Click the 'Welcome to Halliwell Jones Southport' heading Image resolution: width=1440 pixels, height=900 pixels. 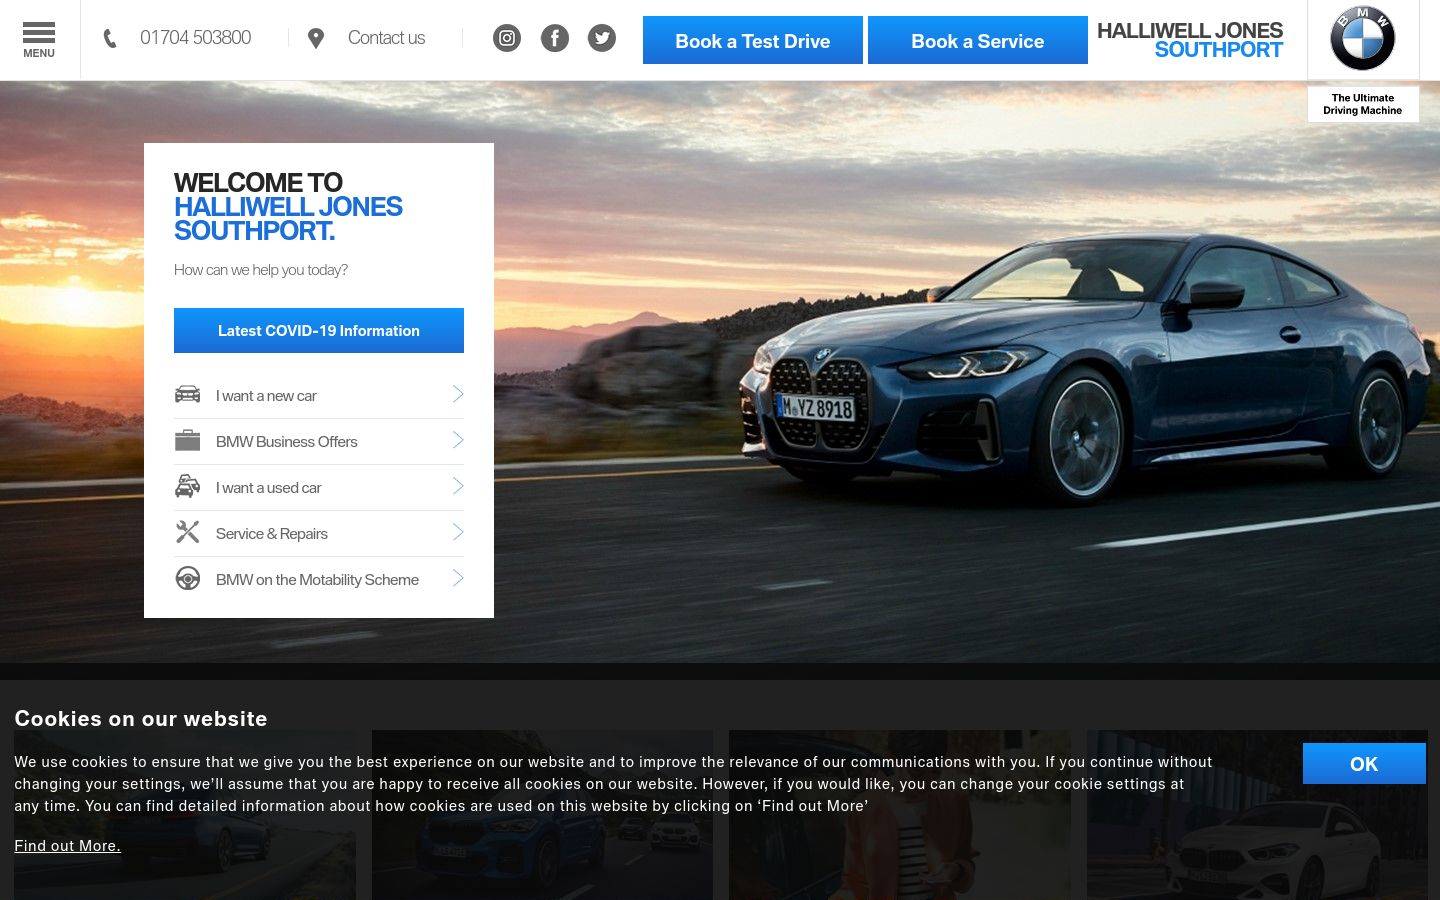[288, 206]
